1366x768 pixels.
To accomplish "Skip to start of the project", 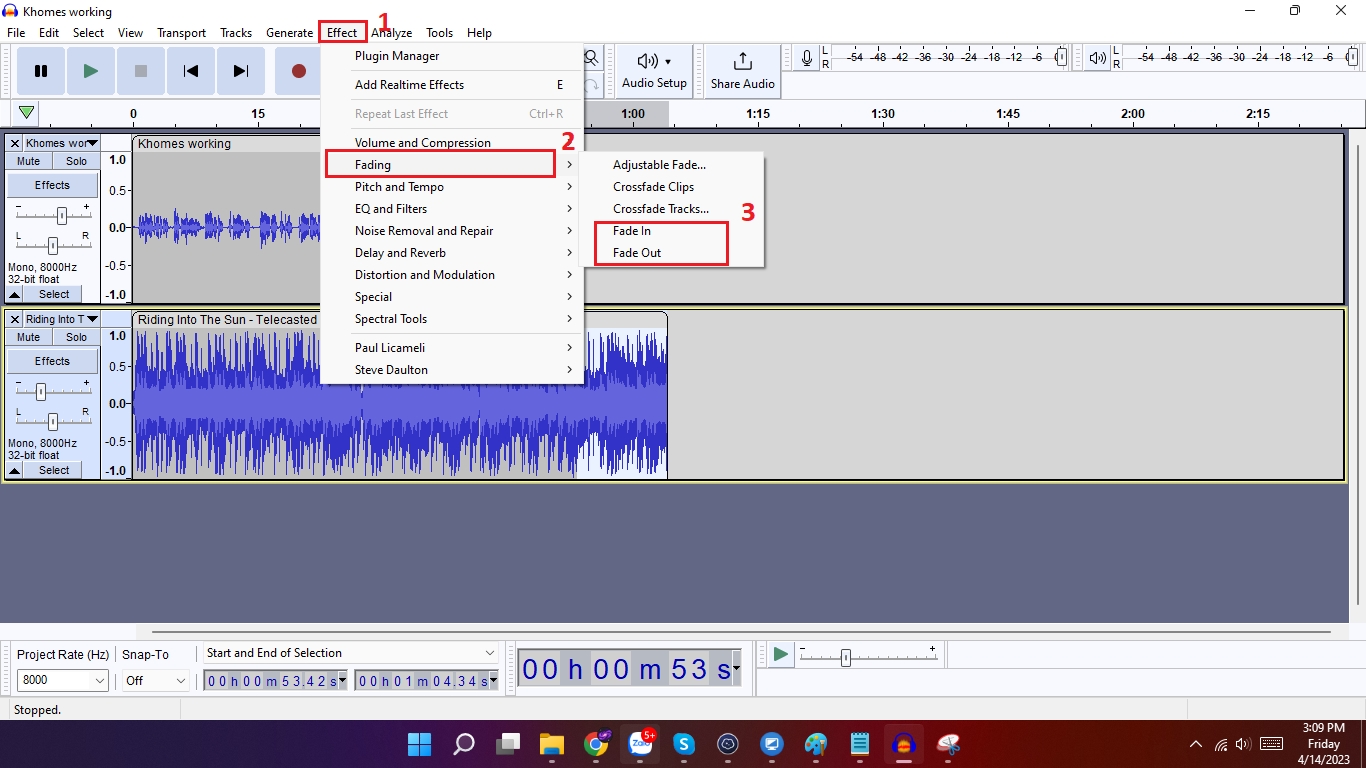I will click(191, 71).
